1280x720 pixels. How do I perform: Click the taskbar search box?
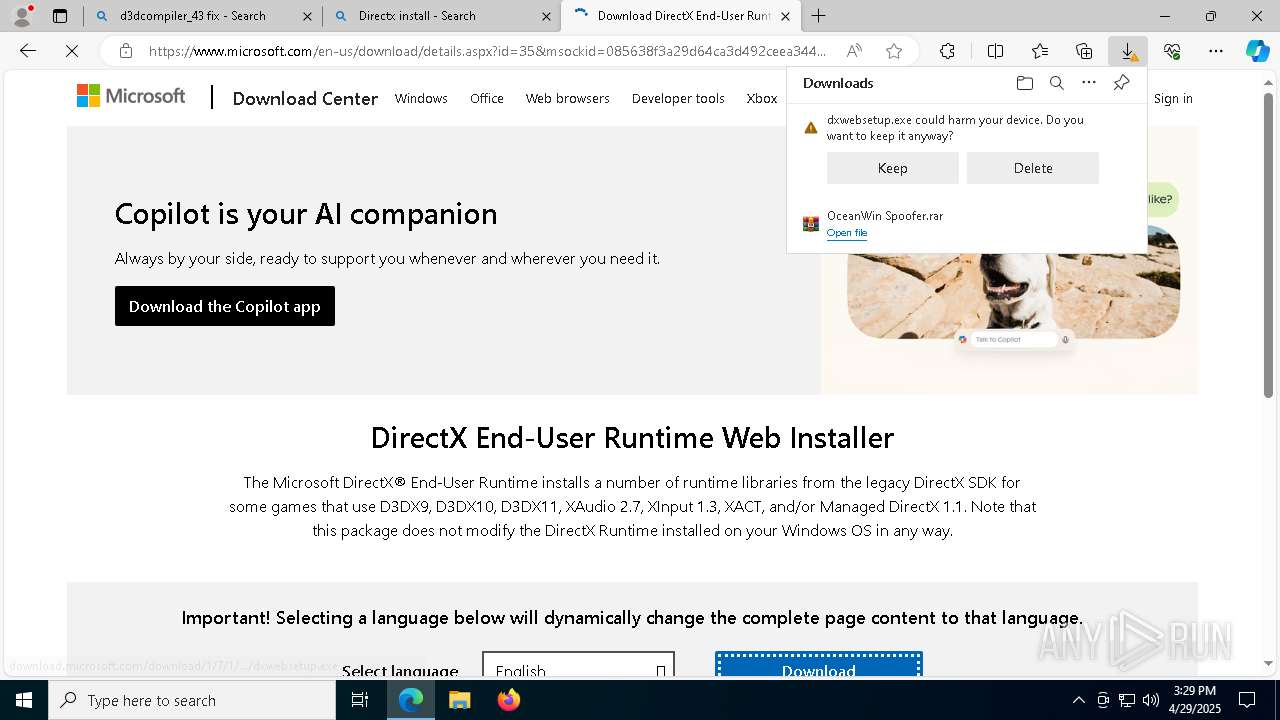pyautogui.click(x=192, y=700)
